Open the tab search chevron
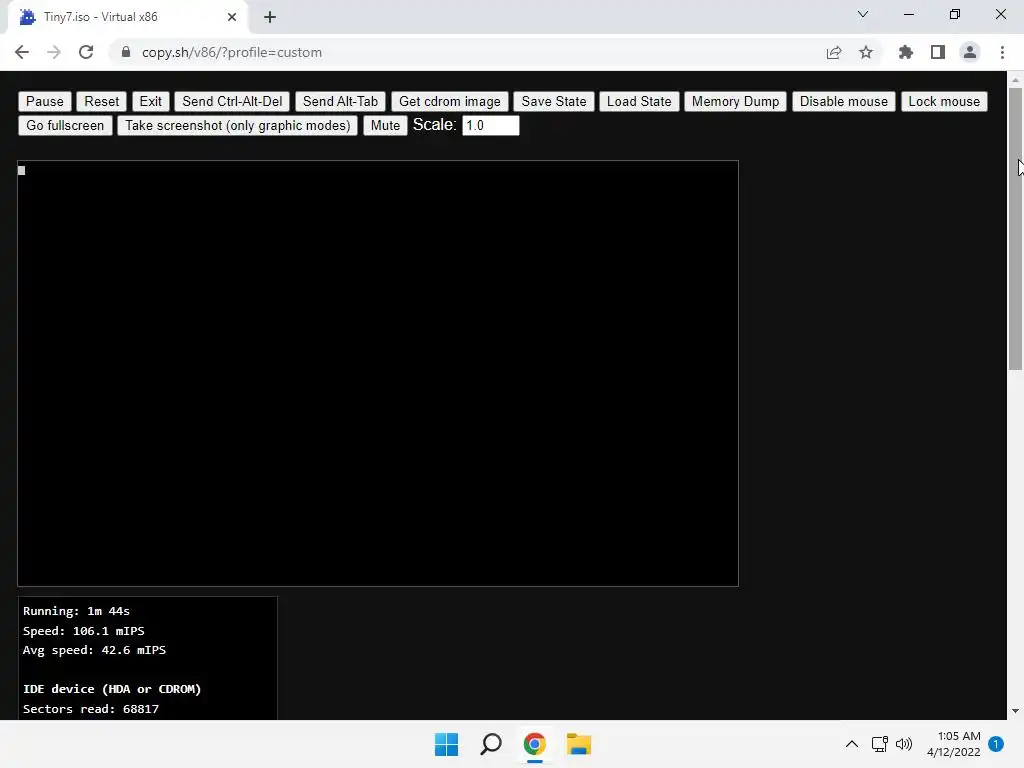Viewport: 1024px width, 768px height. click(x=863, y=14)
